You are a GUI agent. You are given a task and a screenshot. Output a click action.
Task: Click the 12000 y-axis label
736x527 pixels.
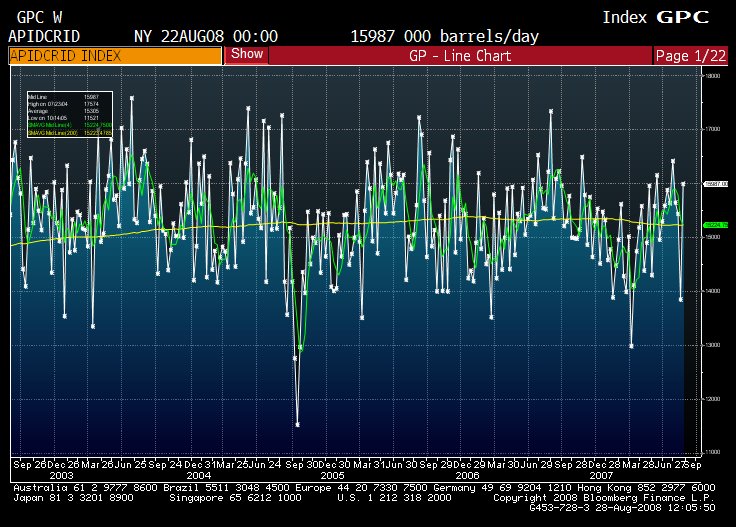click(713, 399)
